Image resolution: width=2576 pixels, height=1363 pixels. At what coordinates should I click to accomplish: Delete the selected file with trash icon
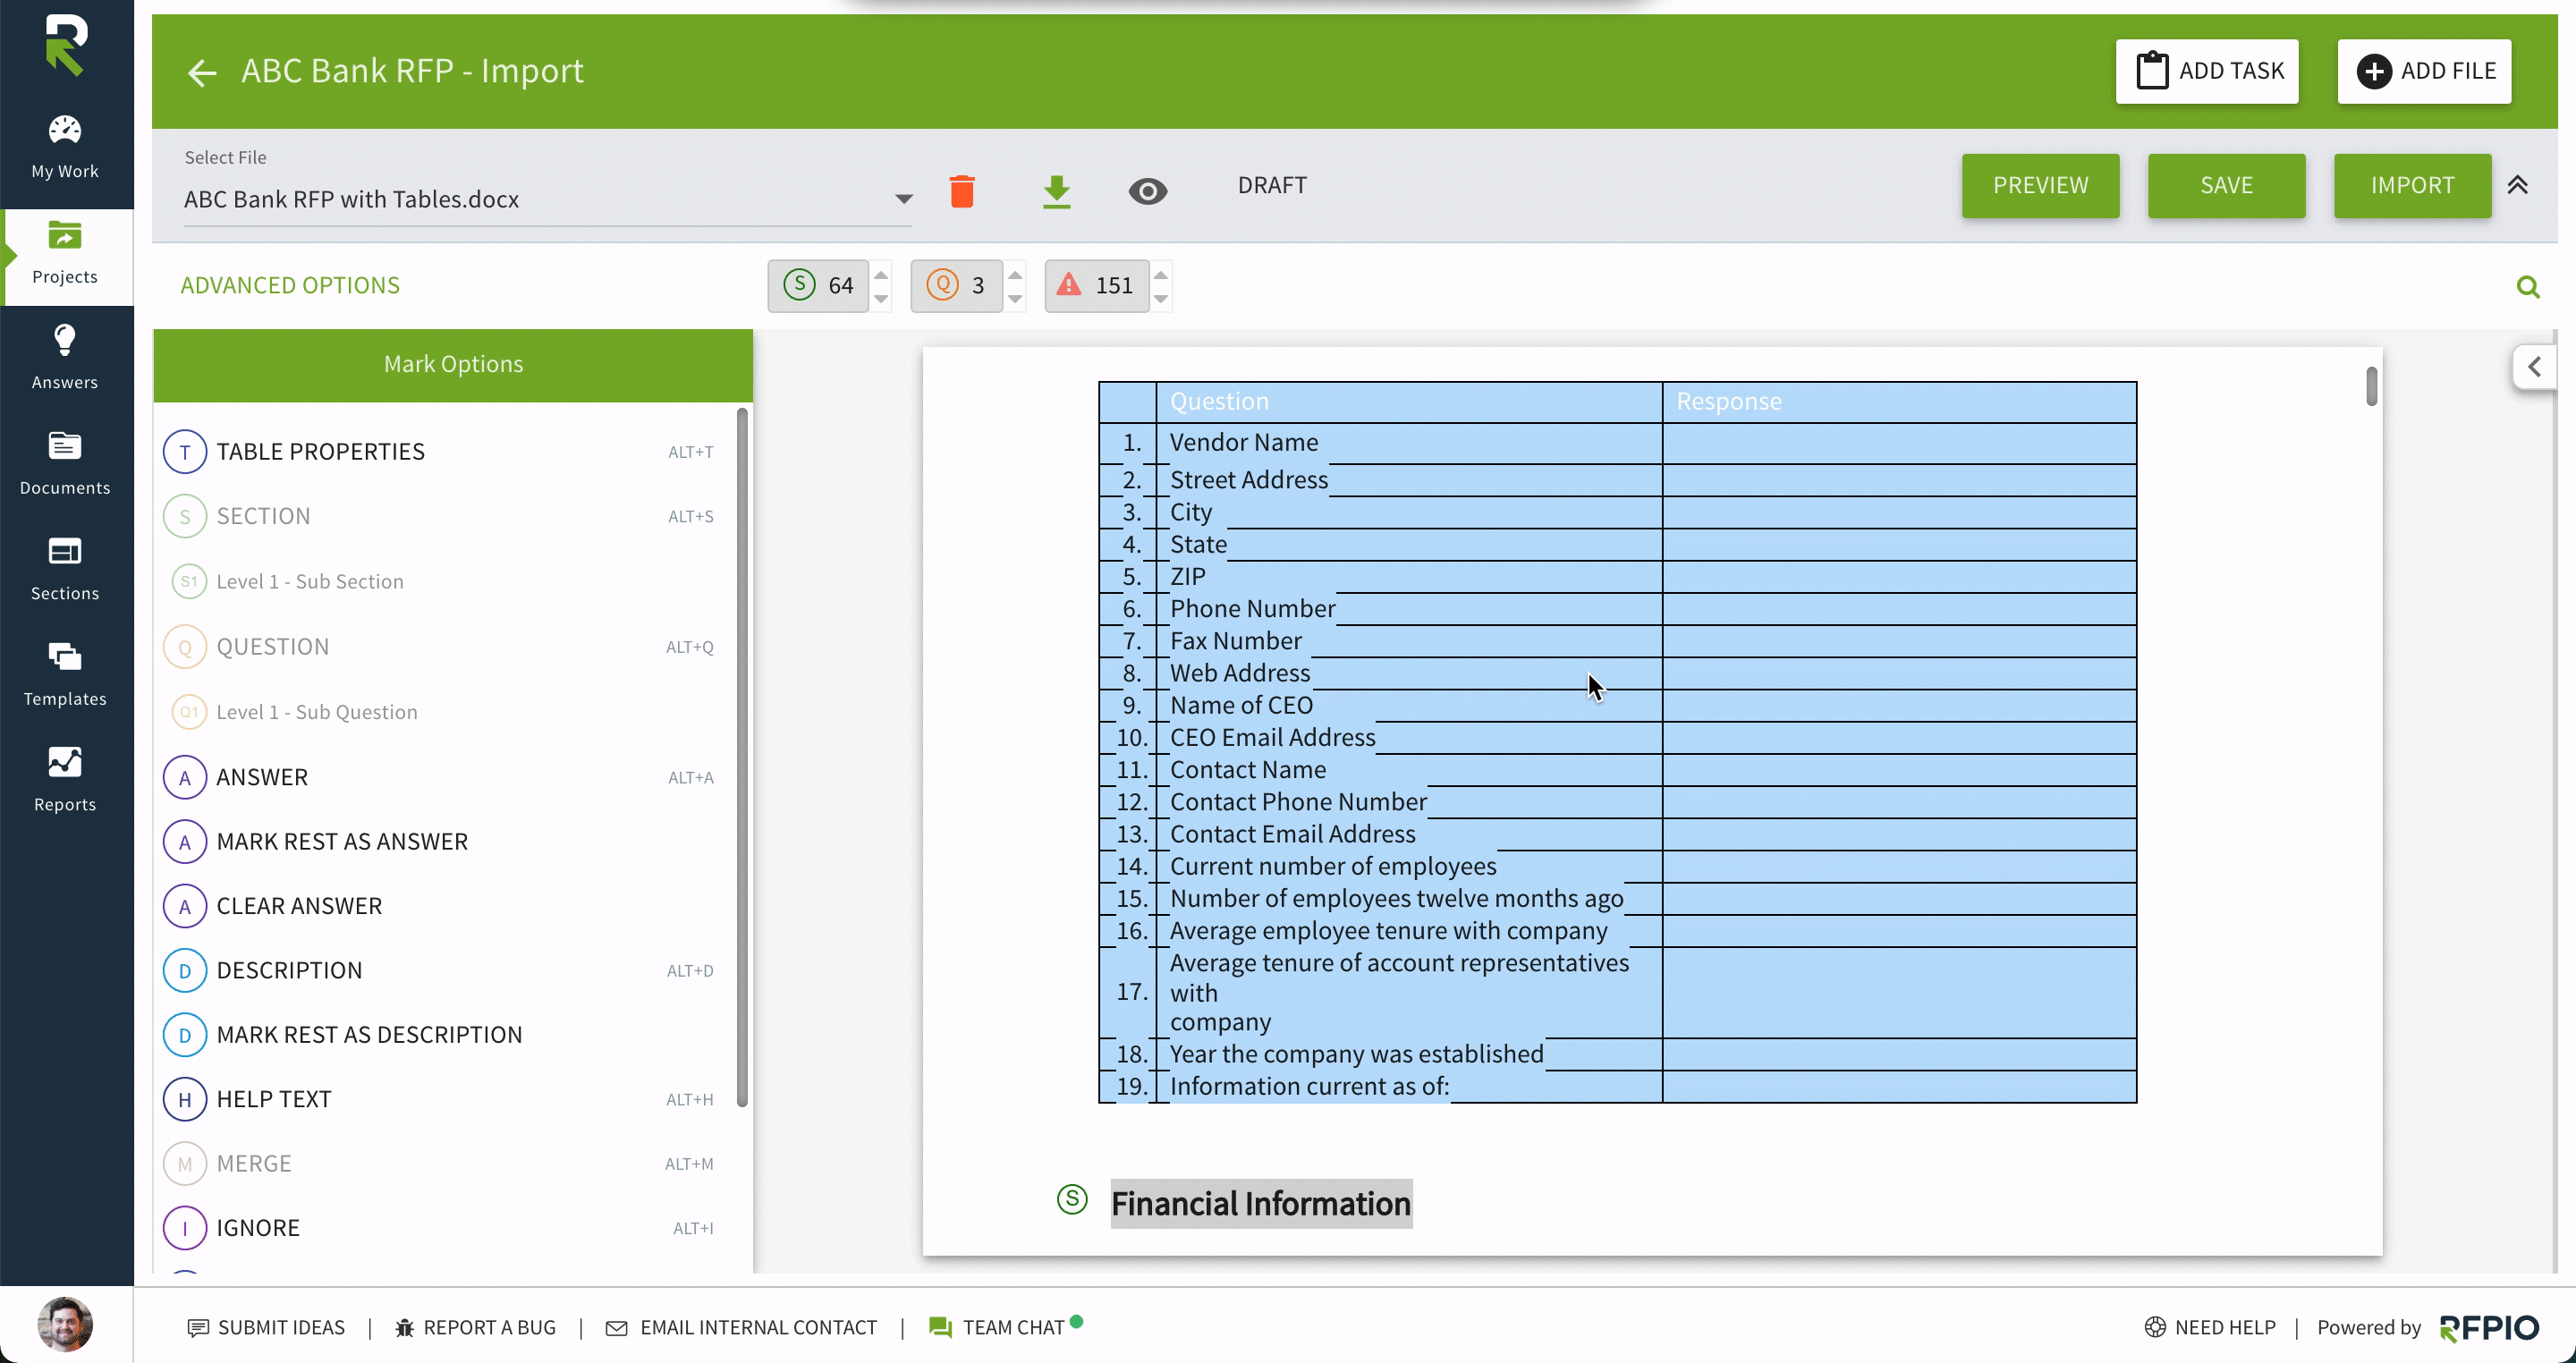pos(962,191)
